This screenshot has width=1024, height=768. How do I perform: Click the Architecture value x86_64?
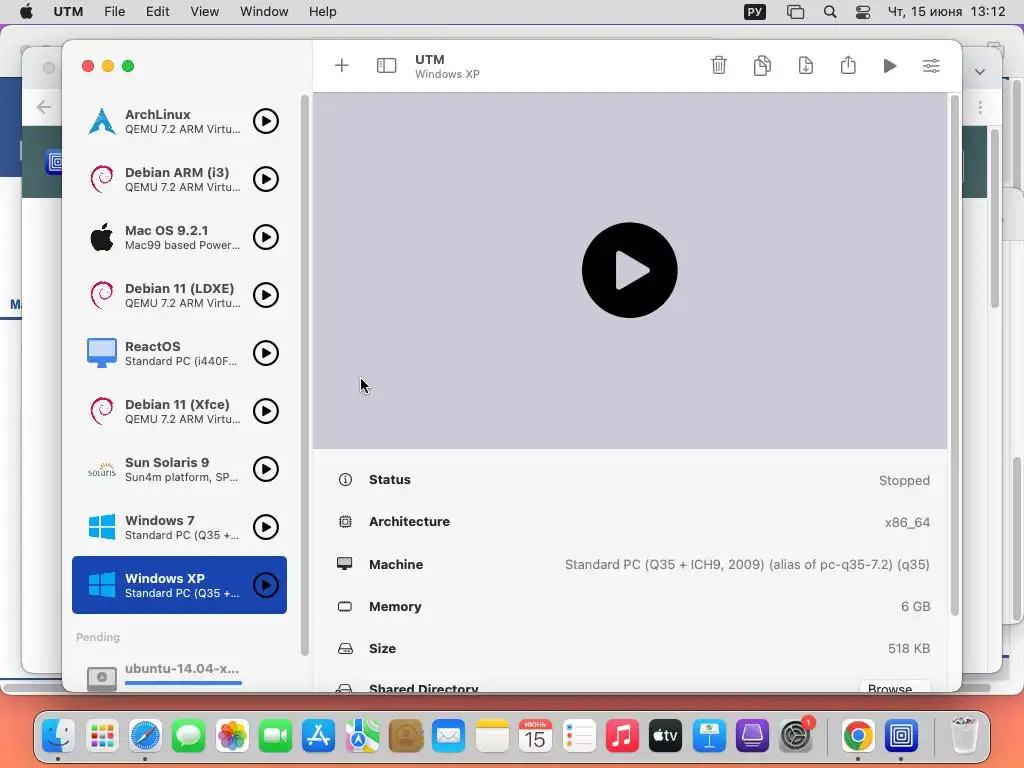pos(907,522)
